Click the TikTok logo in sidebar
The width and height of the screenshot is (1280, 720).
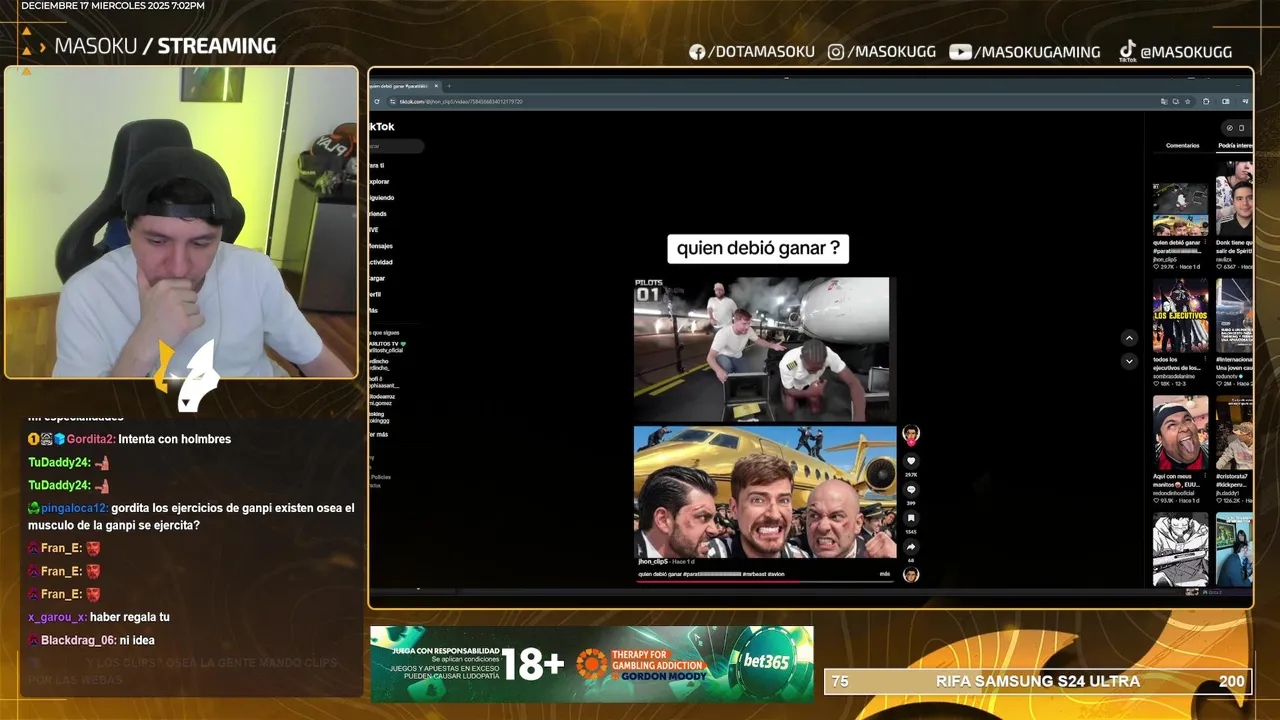382,127
